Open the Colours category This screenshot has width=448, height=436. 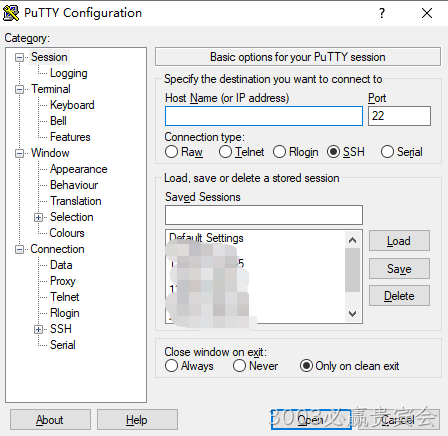coord(67,233)
